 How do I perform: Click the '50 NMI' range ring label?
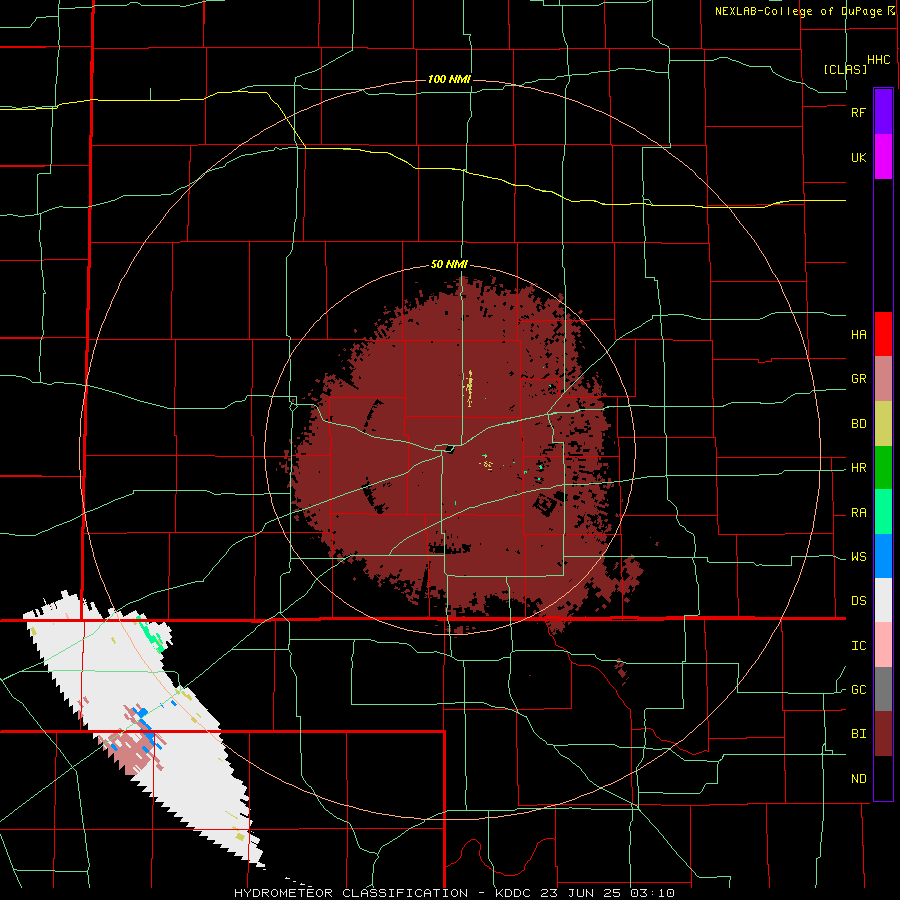[449, 265]
